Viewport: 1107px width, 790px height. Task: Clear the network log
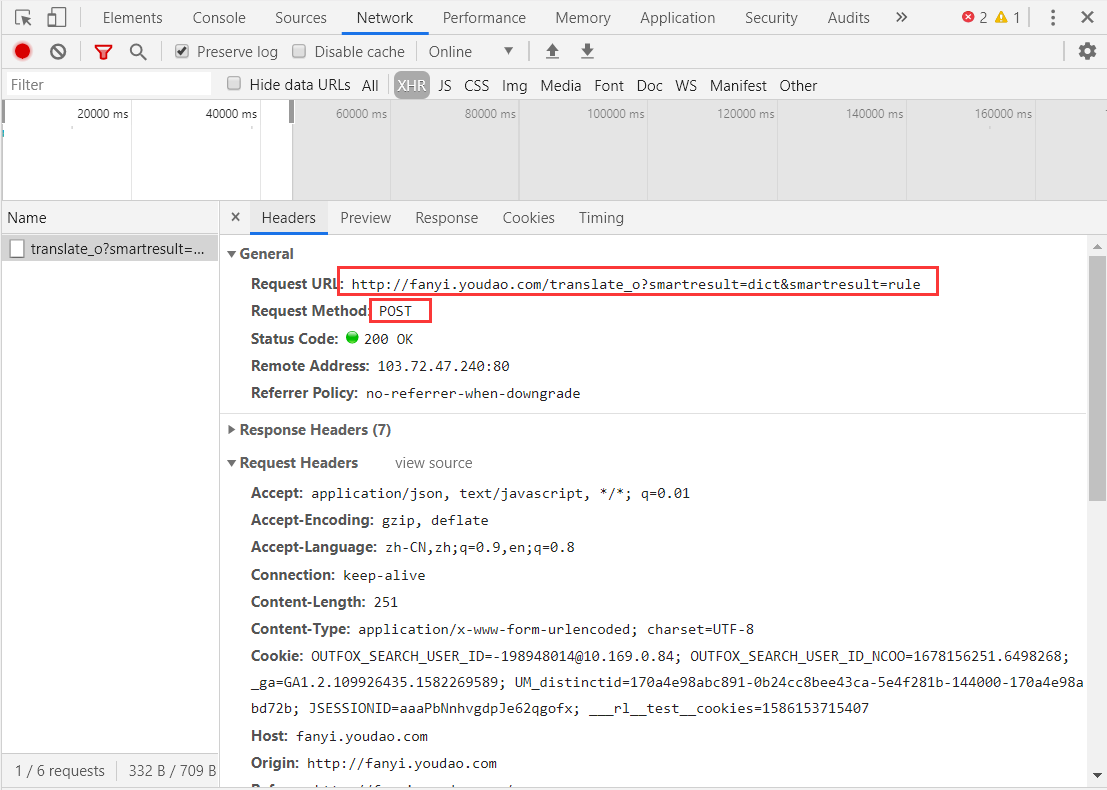click(x=58, y=52)
